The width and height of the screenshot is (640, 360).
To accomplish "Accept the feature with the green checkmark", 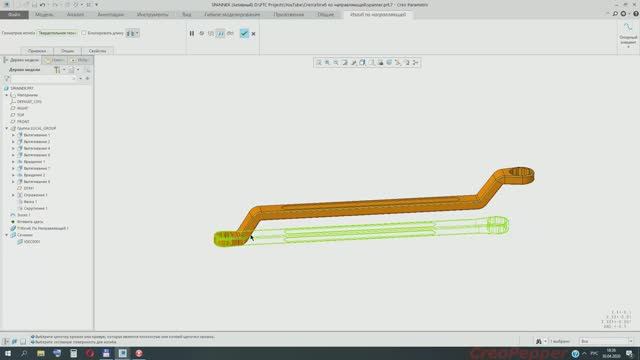I will coord(244,33).
